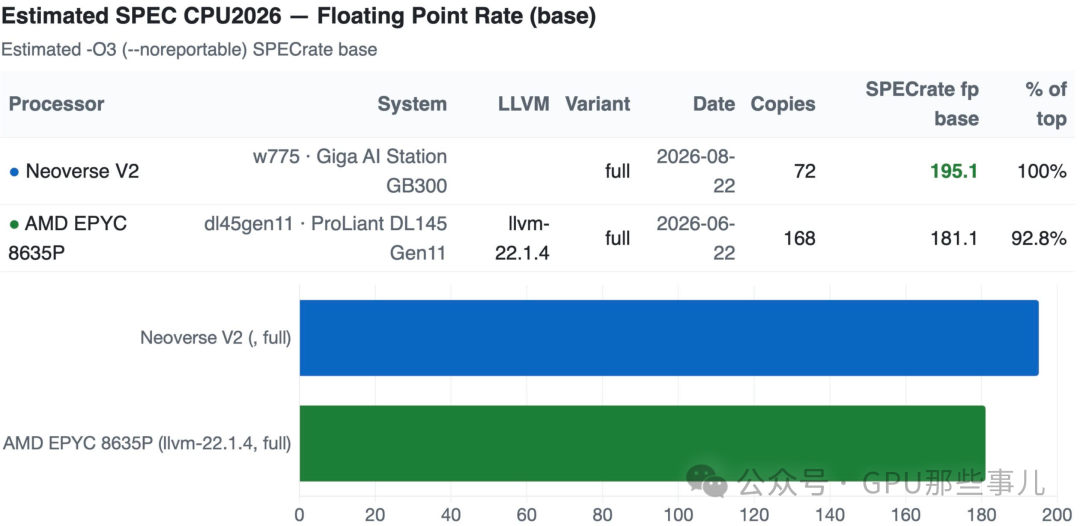Sort table by Variant column header
Image resolution: width=1080 pixels, height=526 pixels.
click(597, 104)
